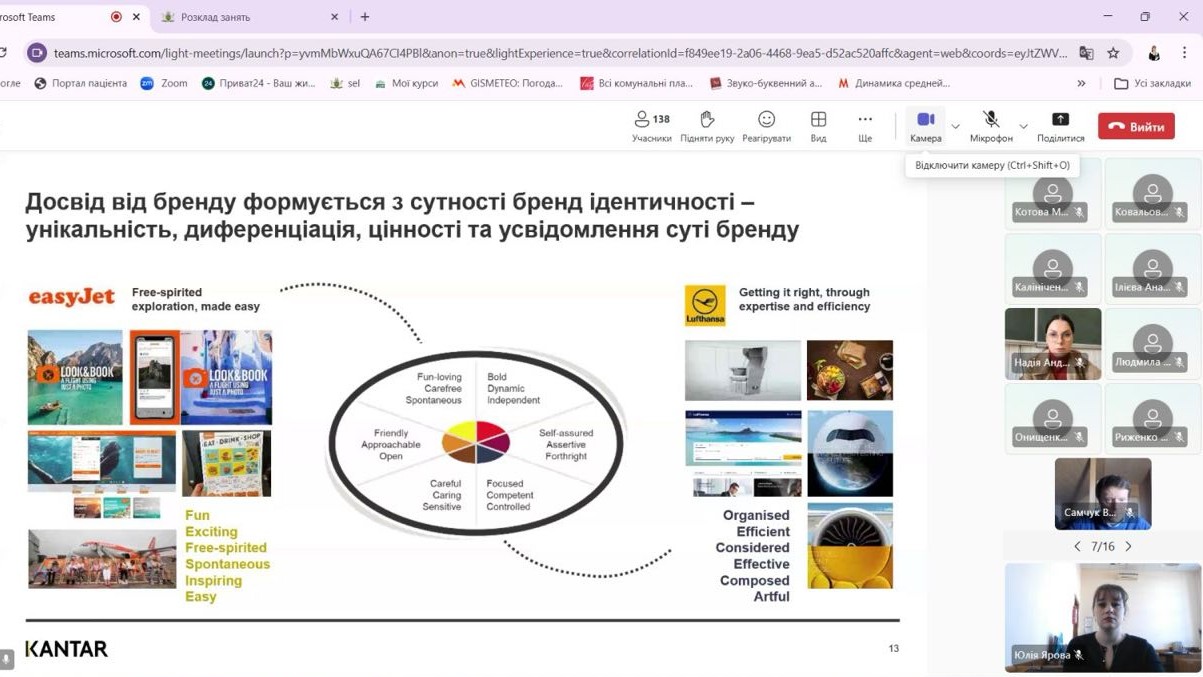Turn off the camera (Камера)
The width and height of the screenshot is (1203, 677).
[x=925, y=126]
